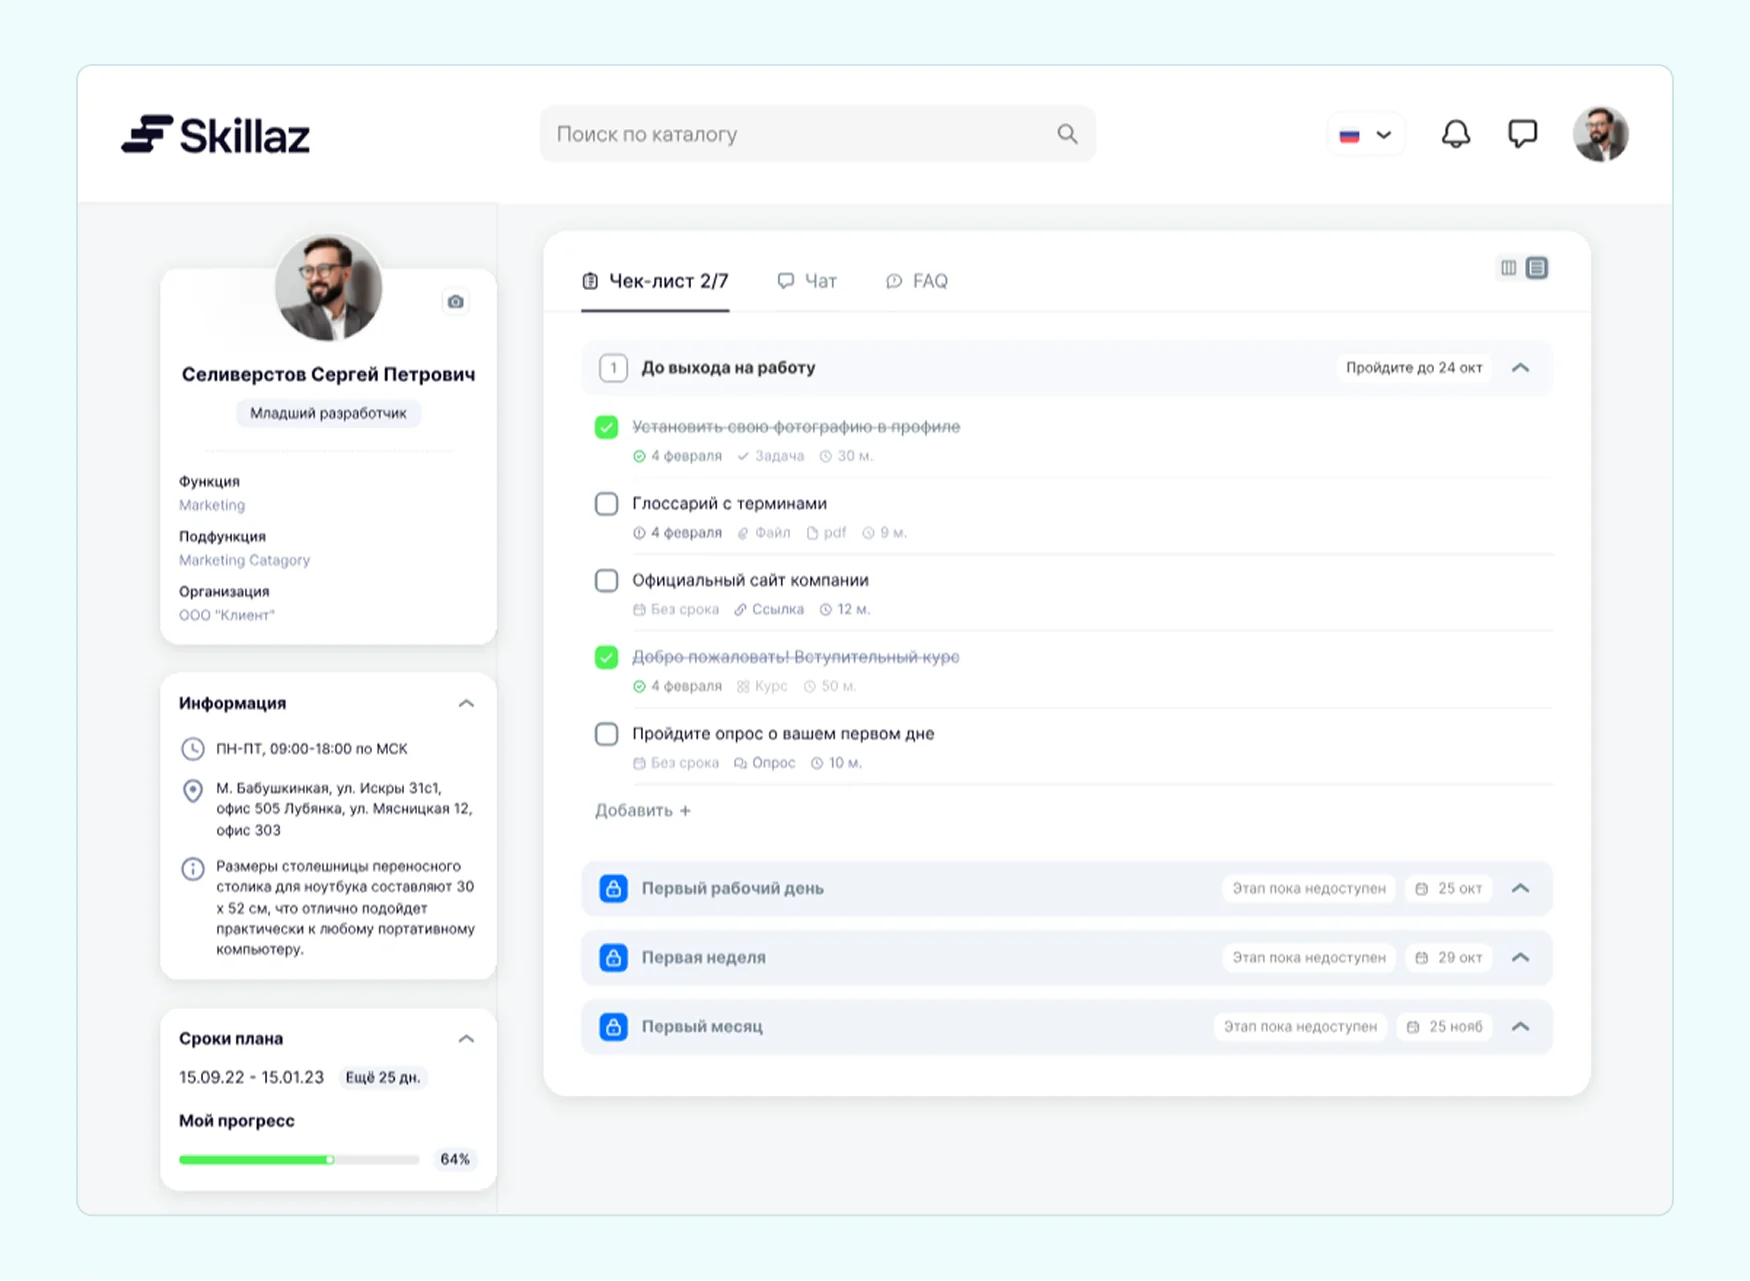
Task: Click the search magnifier icon
Action: pyautogui.click(x=1067, y=134)
